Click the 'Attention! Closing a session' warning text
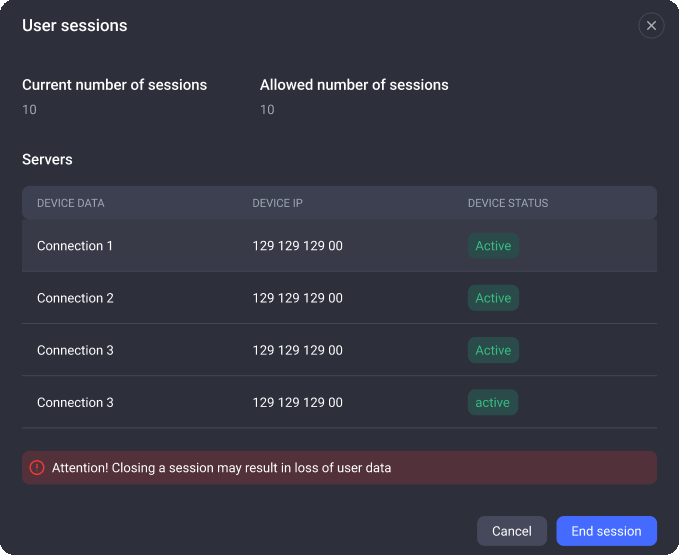679x555 pixels. coord(221,467)
